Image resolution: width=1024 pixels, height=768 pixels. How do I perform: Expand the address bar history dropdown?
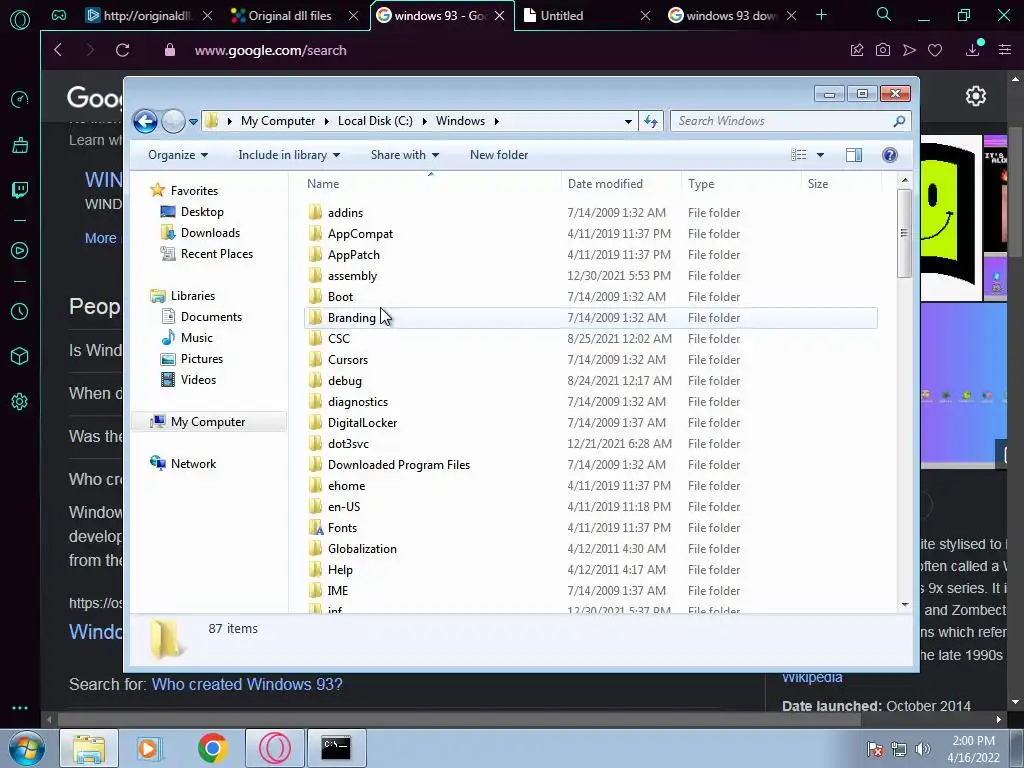[x=628, y=121]
